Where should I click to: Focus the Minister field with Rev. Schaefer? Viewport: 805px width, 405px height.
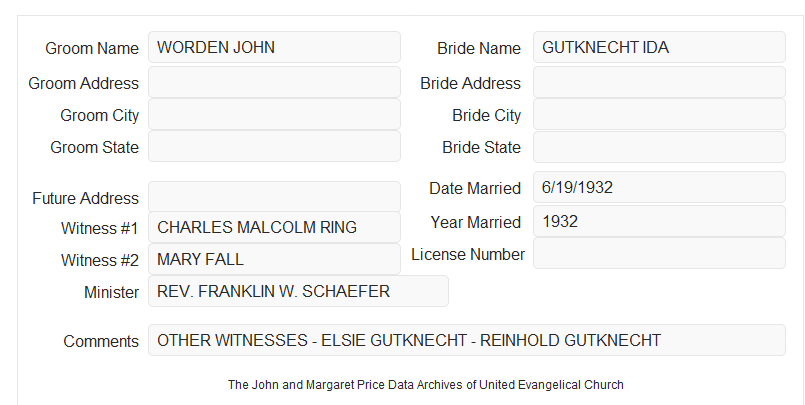pyautogui.click(x=298, y=291)
